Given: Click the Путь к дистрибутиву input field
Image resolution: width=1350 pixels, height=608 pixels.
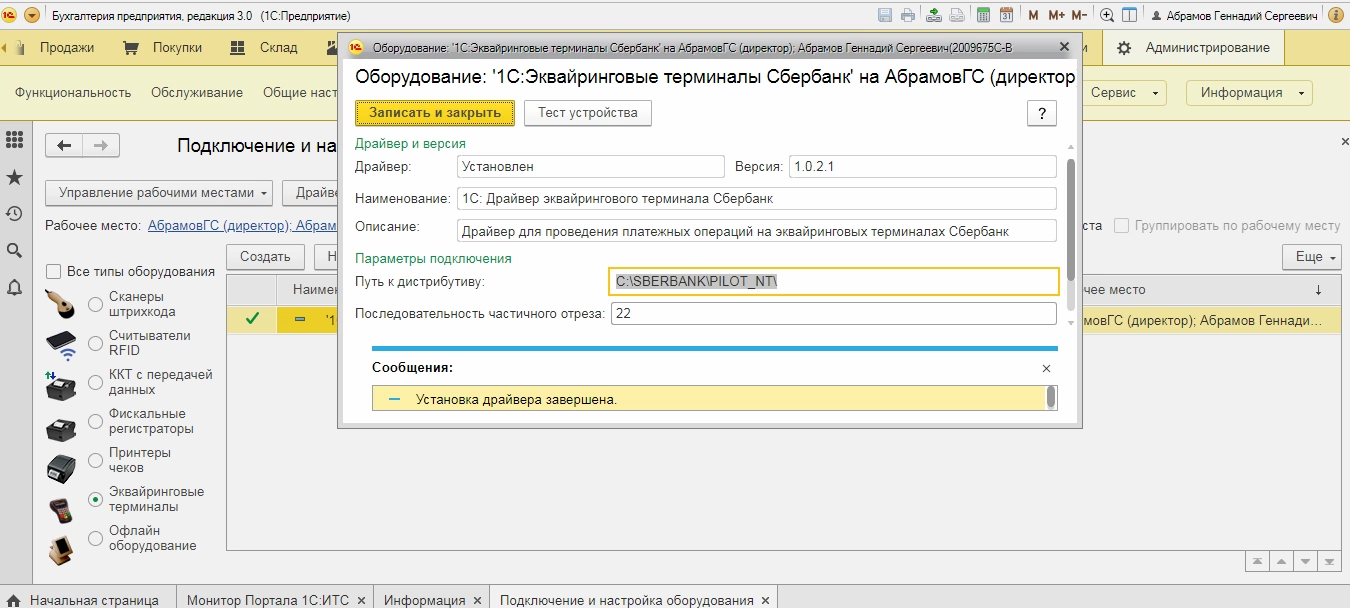Looking at the screenshot, I should [x=833, y=282].
